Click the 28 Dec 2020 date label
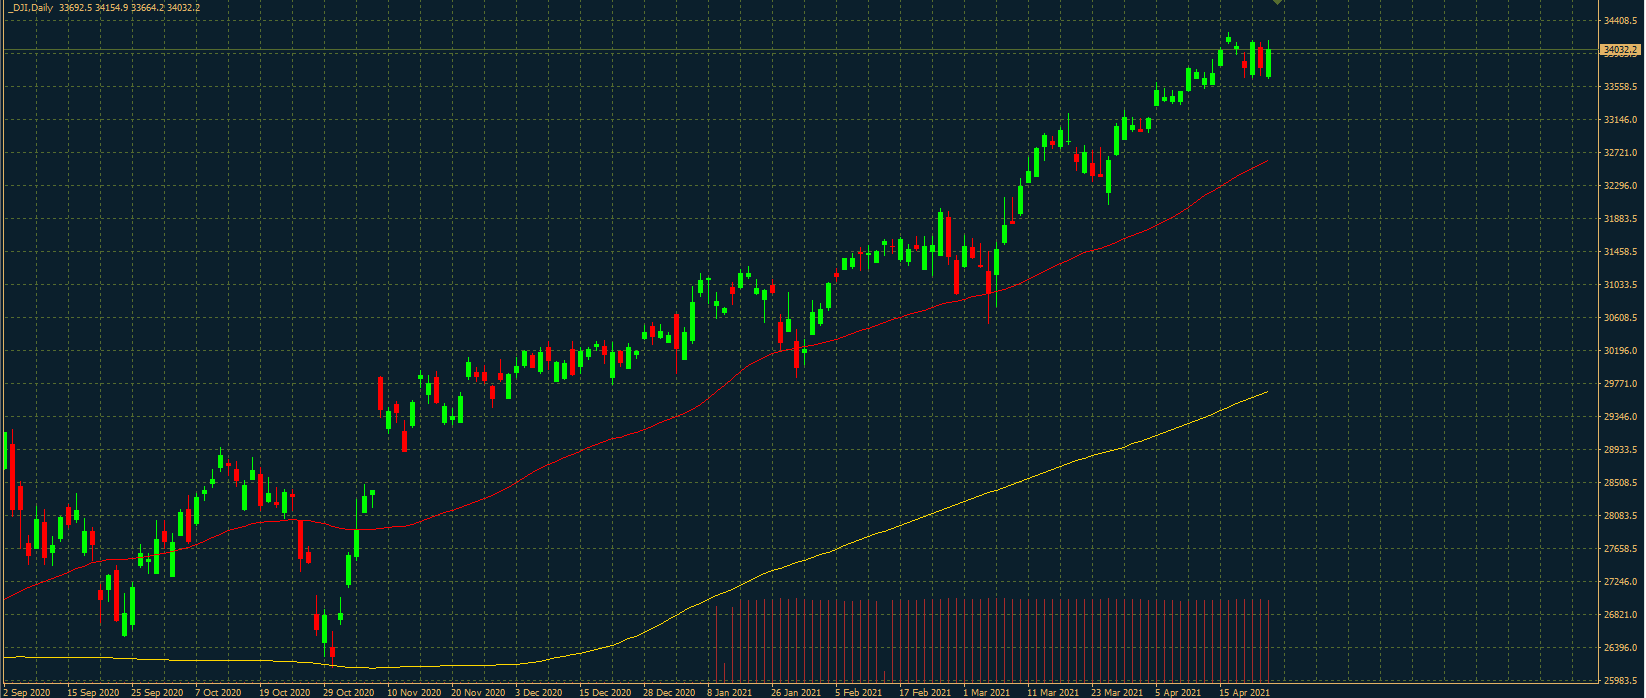This screenshot has height=698, width=1646. [669, 692]
